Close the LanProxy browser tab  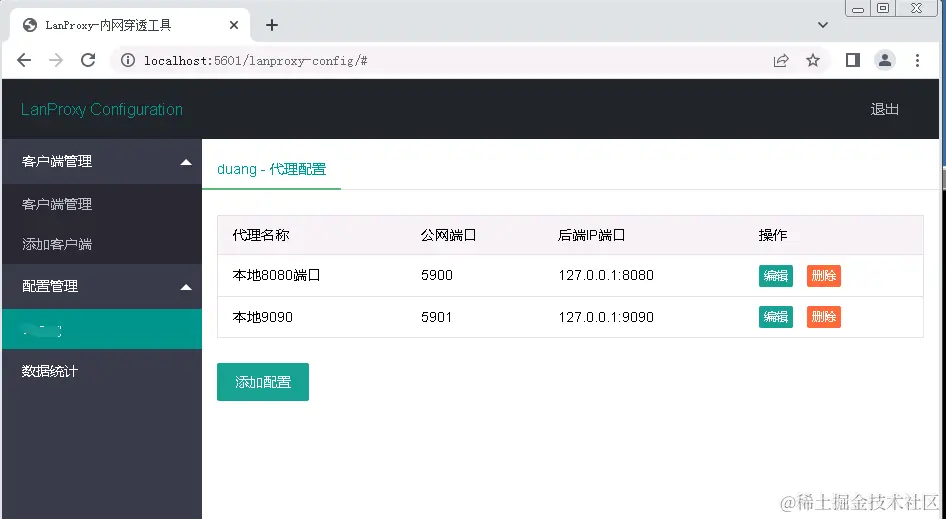pos(234,25)
